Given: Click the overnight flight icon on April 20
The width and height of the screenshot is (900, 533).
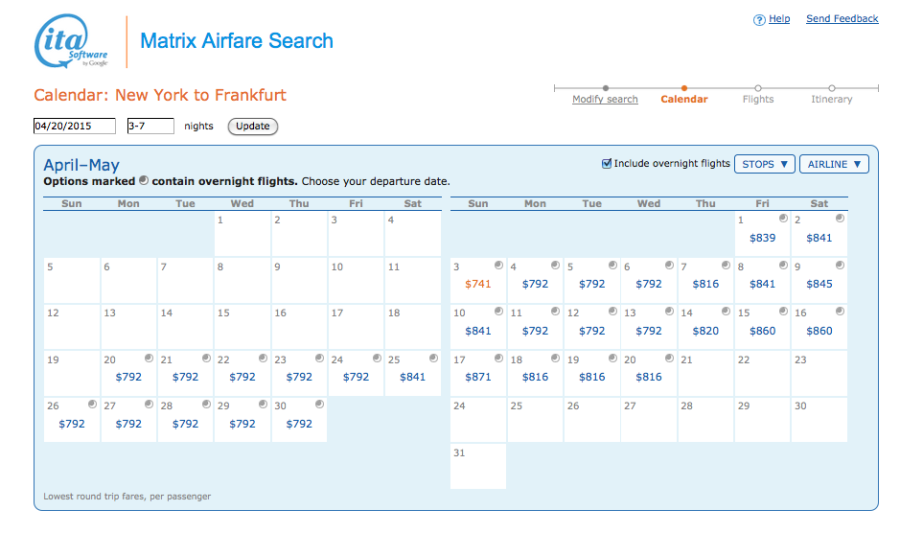Looking at the screenshot, I should pyautogui.click(x=148, y=358).
